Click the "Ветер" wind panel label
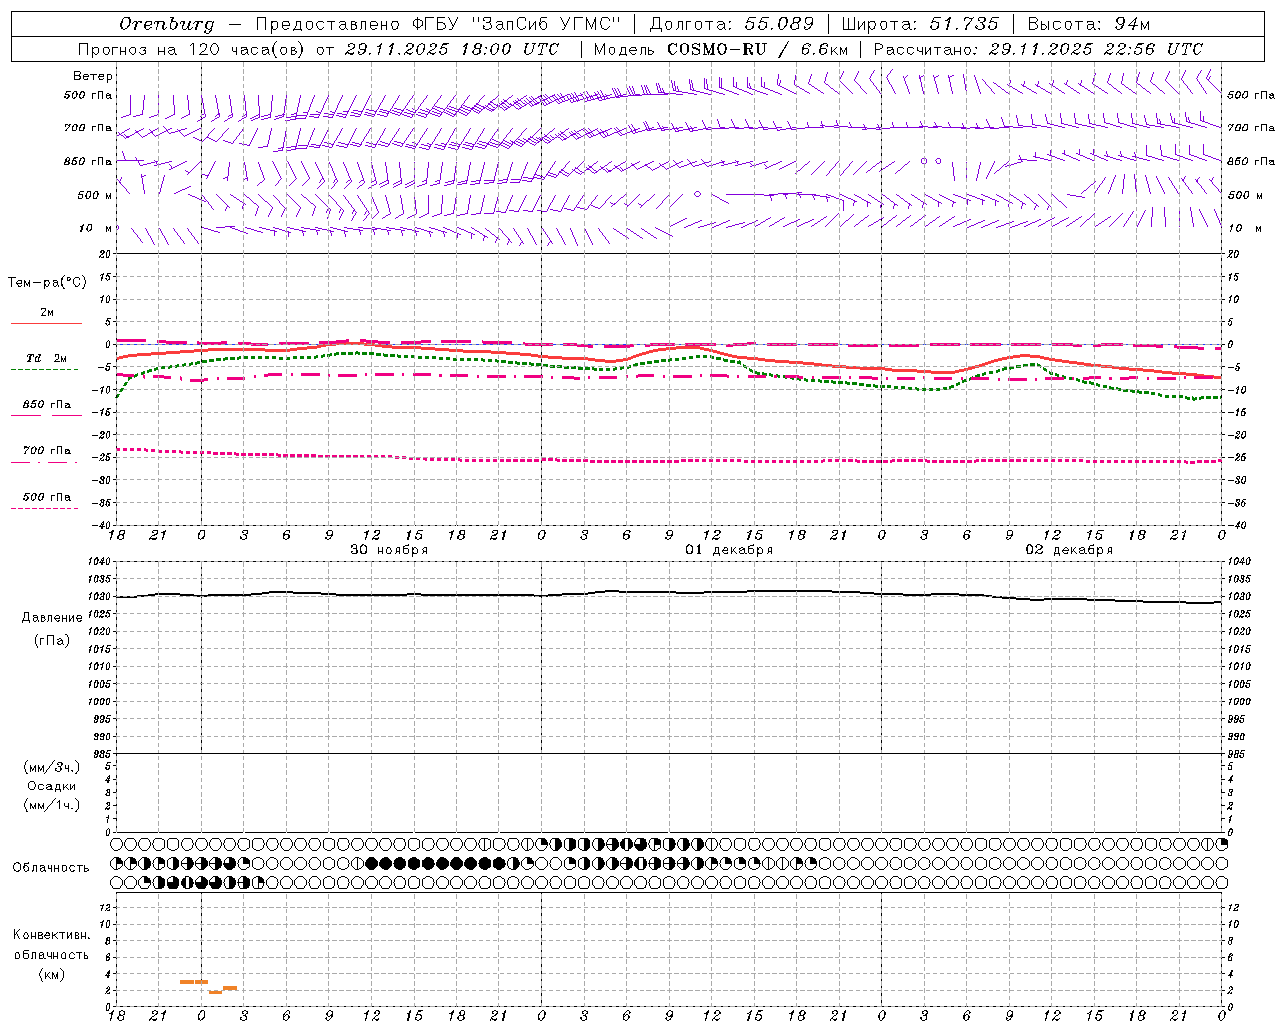 click(x=93, y=76)
